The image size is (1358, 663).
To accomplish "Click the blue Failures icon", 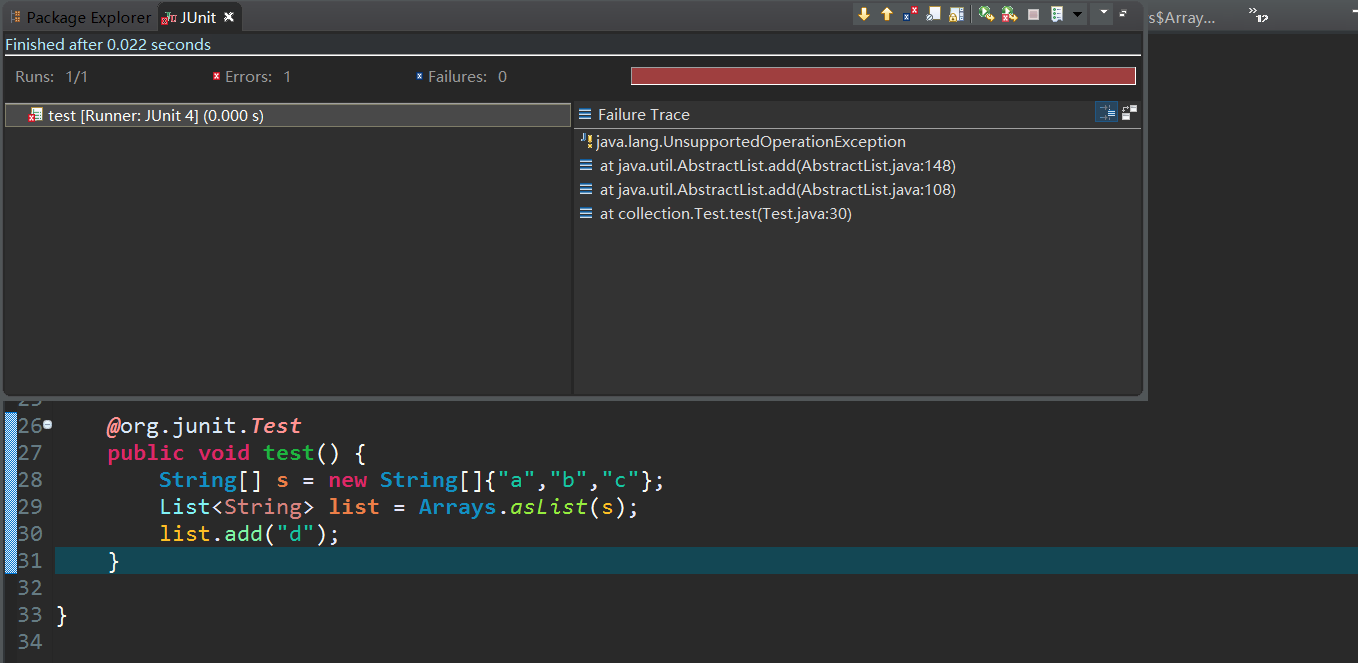I will [x=419, y=76].
